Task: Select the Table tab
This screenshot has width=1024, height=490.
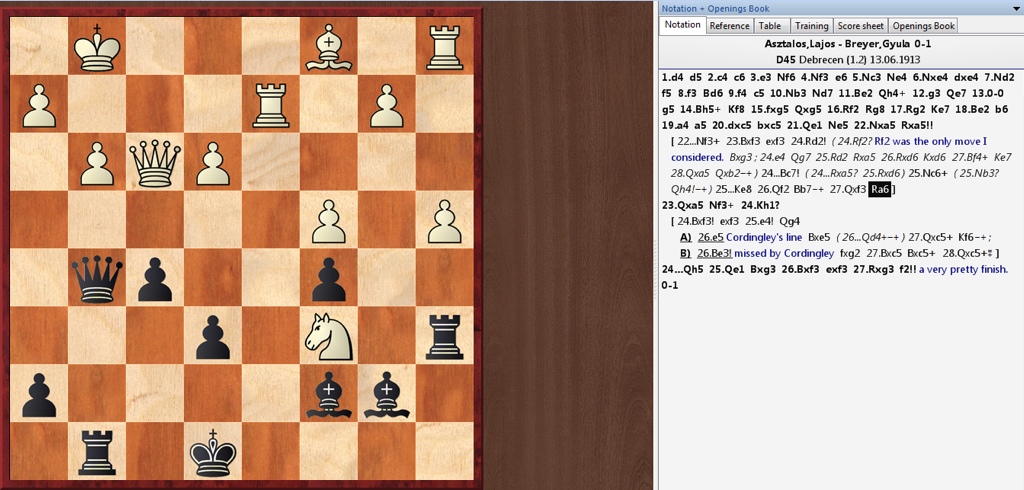Action: (770, 26)
